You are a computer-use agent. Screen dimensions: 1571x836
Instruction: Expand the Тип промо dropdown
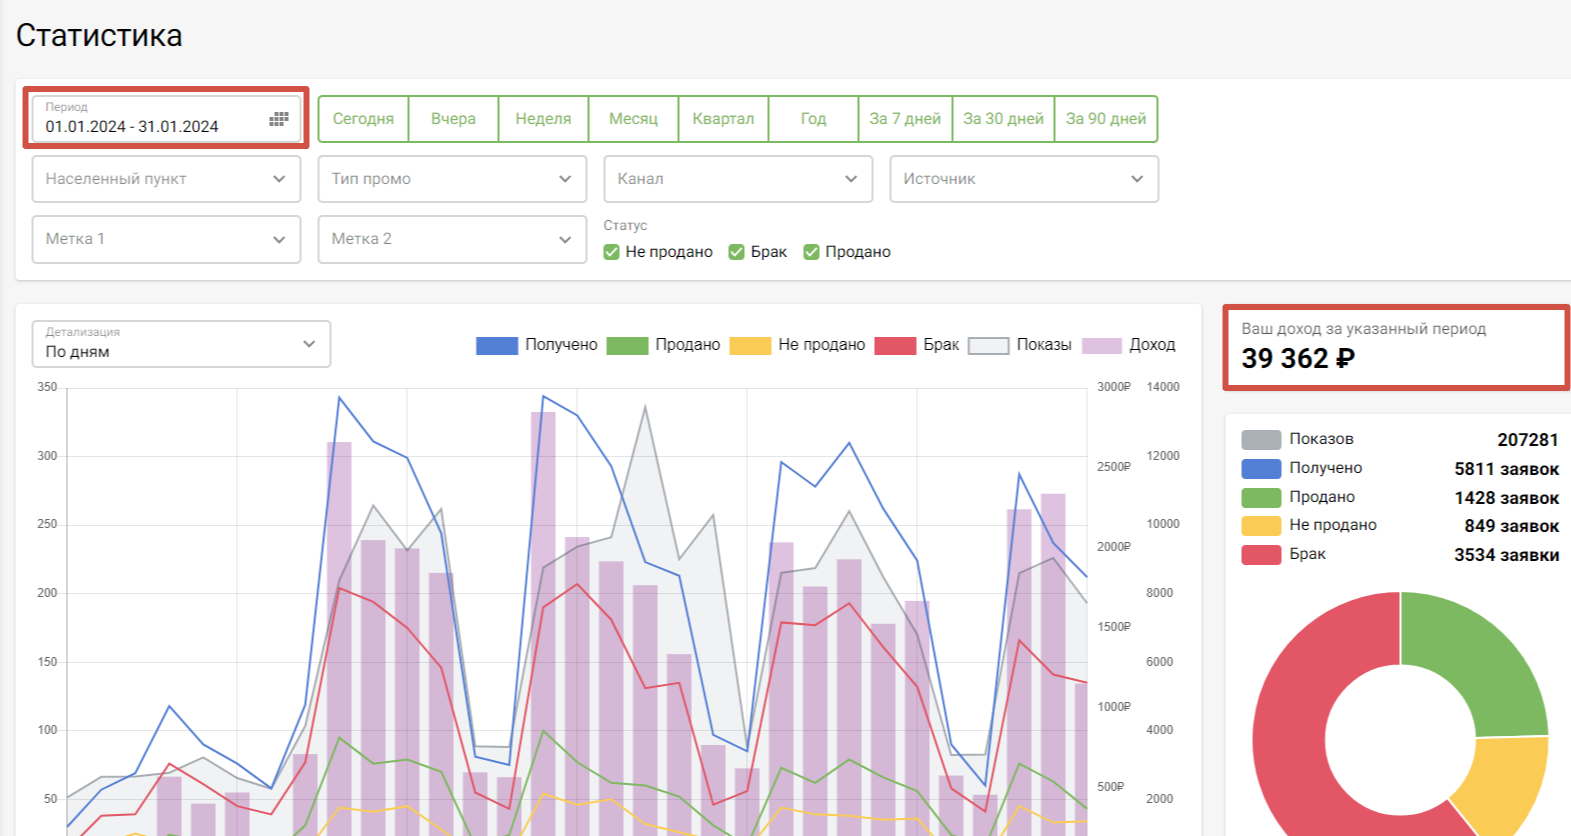click(x=452, y=179)
